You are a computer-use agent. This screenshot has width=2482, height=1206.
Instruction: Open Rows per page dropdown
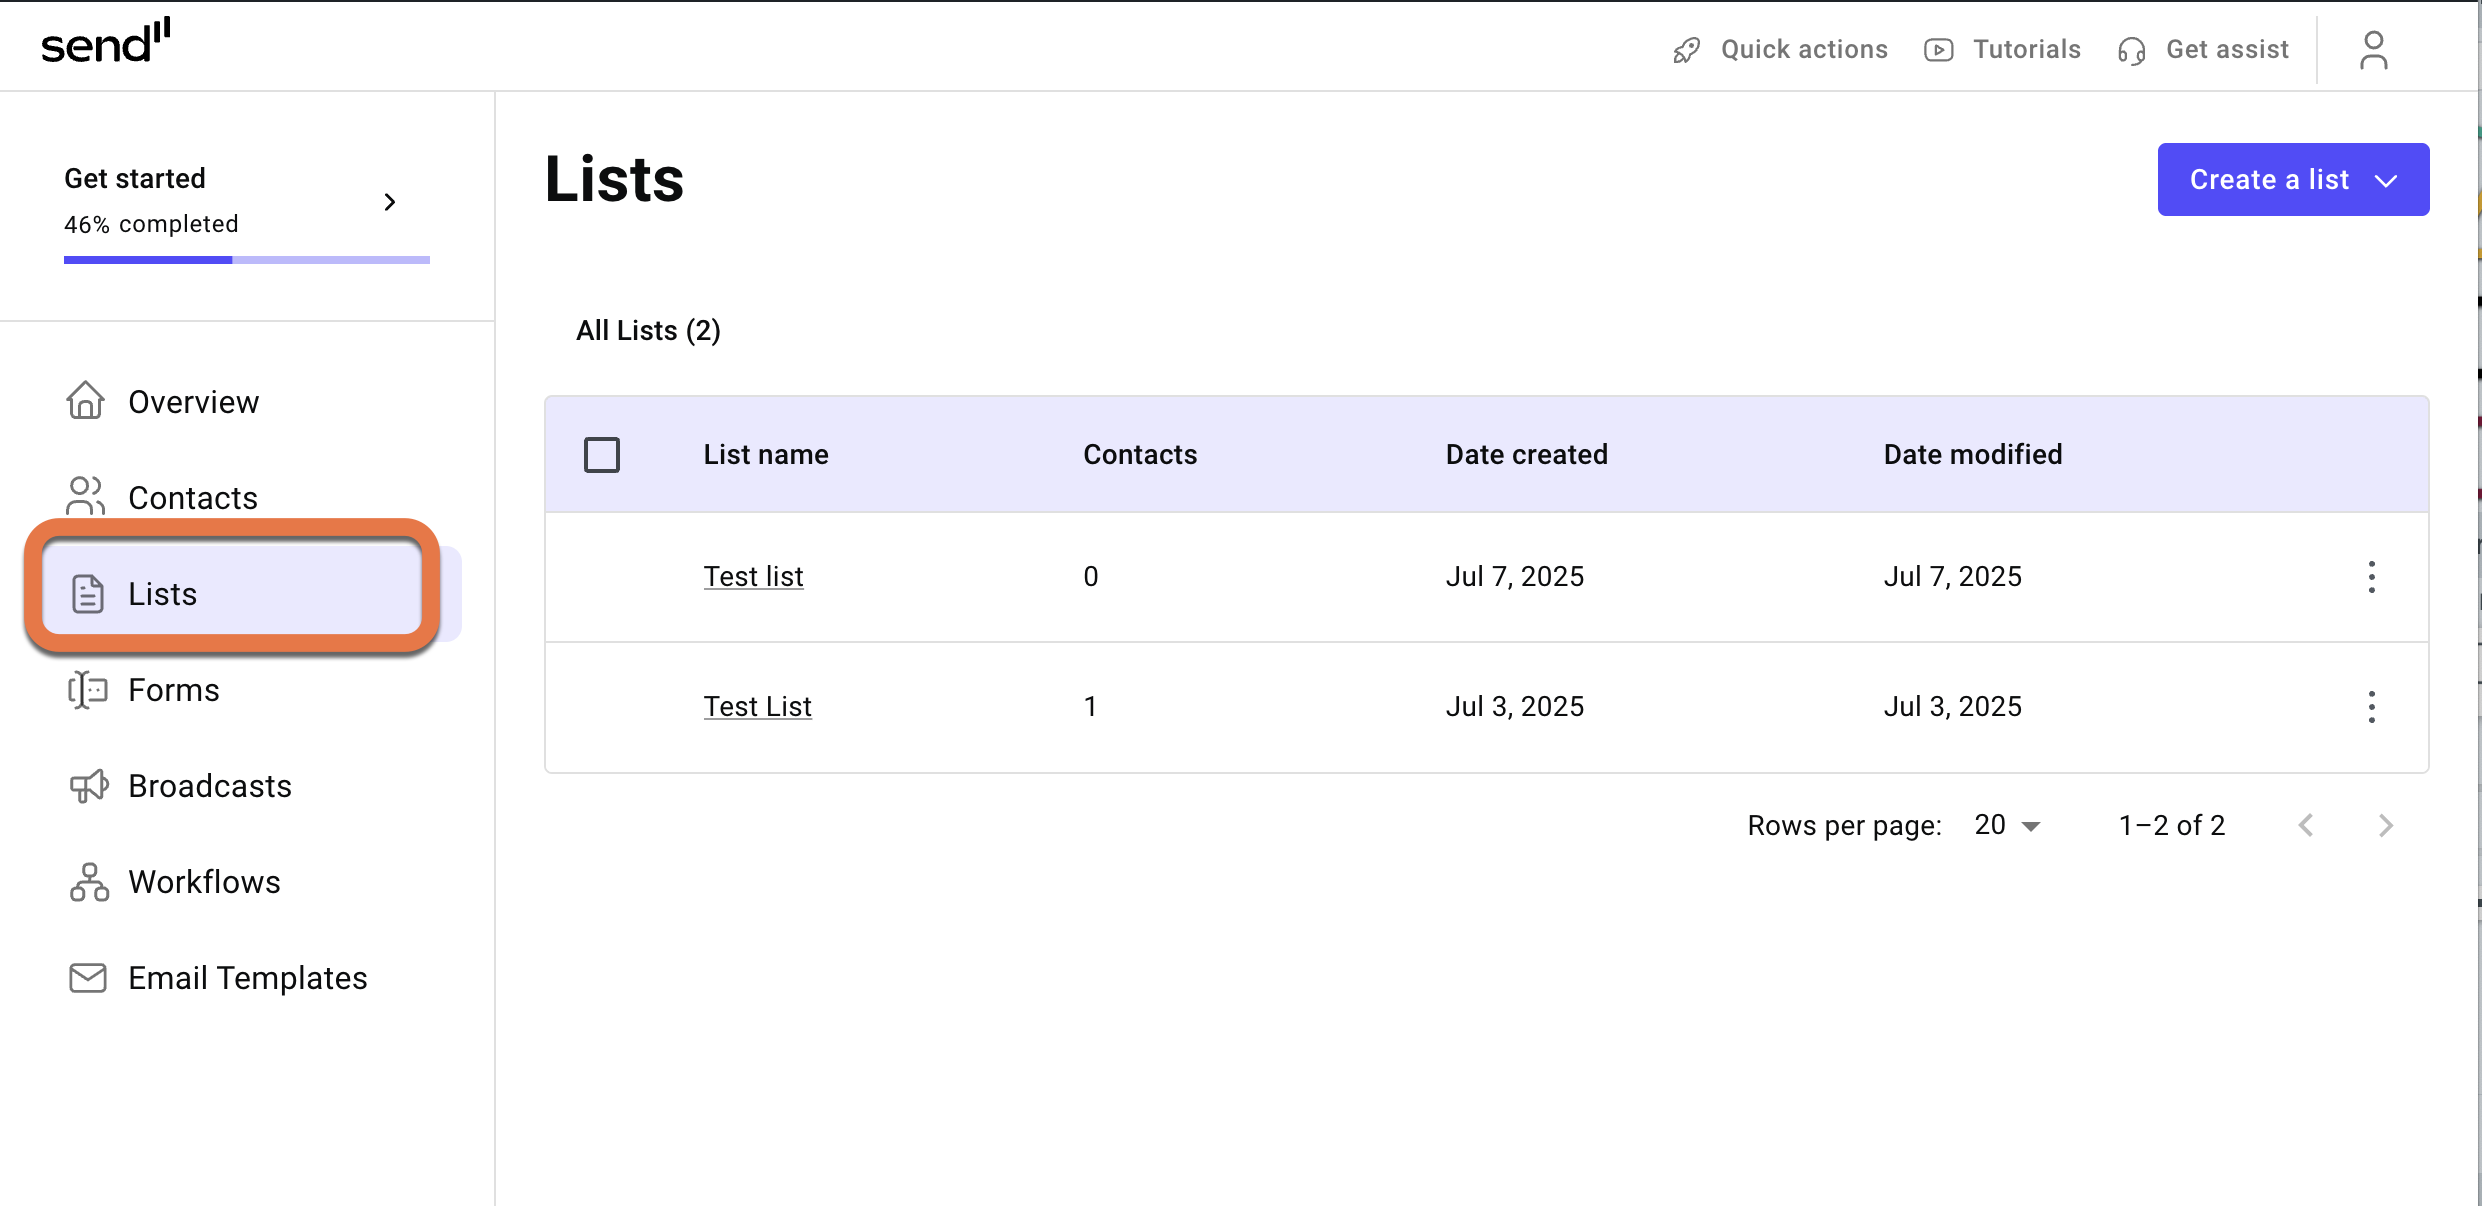coord(2008,825)
